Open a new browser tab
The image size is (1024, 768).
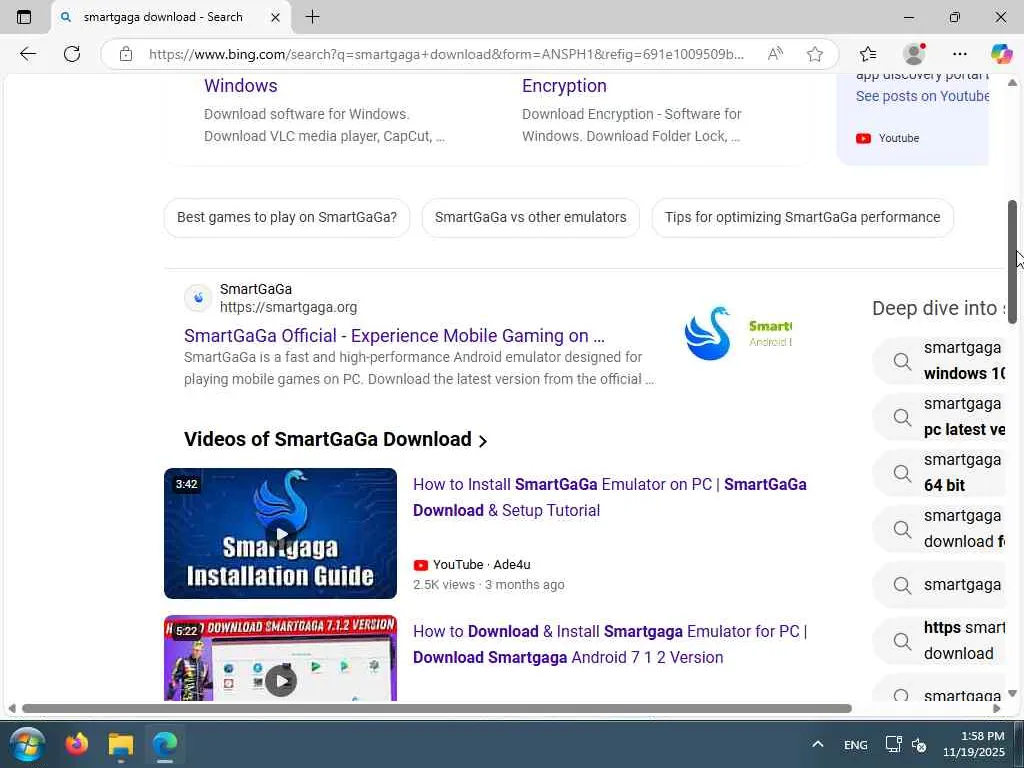(313, 17)
